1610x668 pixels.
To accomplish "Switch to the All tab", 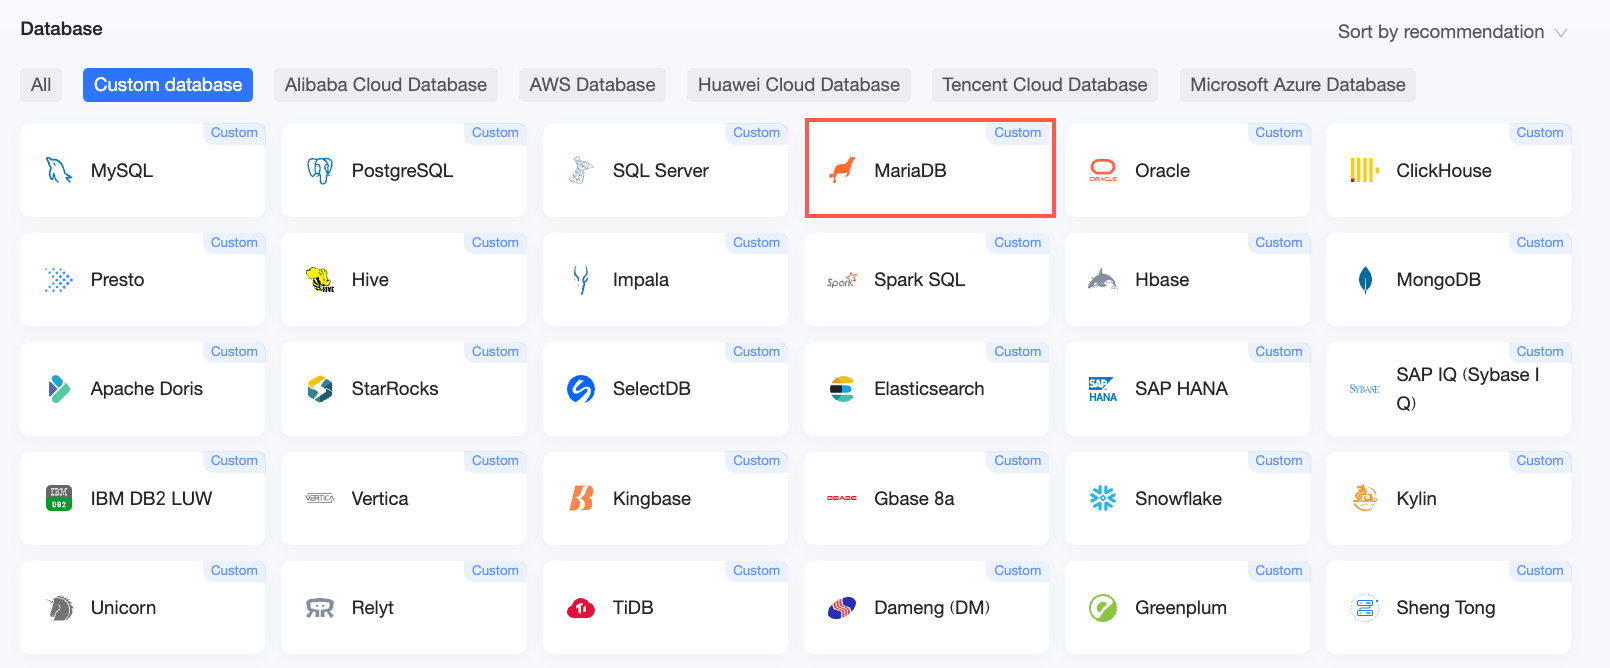I will (41, 85).
